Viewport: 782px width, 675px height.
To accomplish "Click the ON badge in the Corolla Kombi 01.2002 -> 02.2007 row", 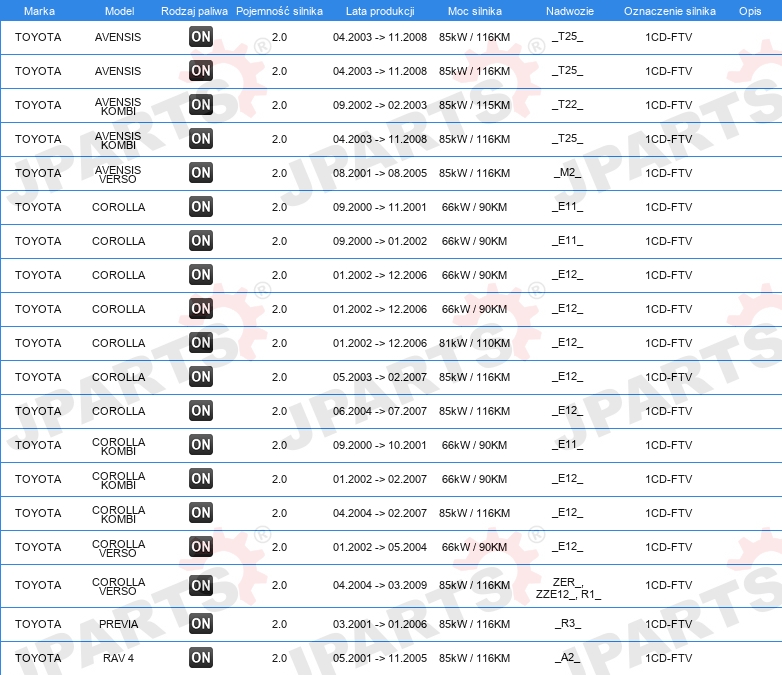I will click(201, 478).
